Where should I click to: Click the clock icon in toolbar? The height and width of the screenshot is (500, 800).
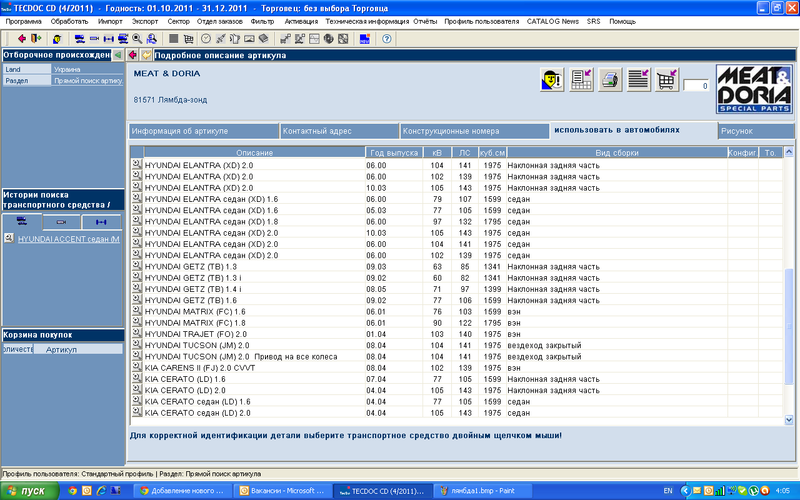tap(206, 39)
